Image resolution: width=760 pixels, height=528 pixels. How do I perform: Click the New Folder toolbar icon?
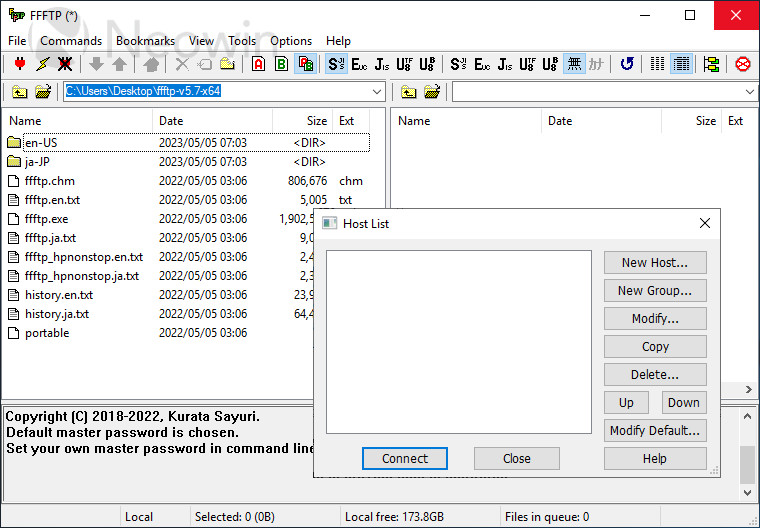point(227,64)
